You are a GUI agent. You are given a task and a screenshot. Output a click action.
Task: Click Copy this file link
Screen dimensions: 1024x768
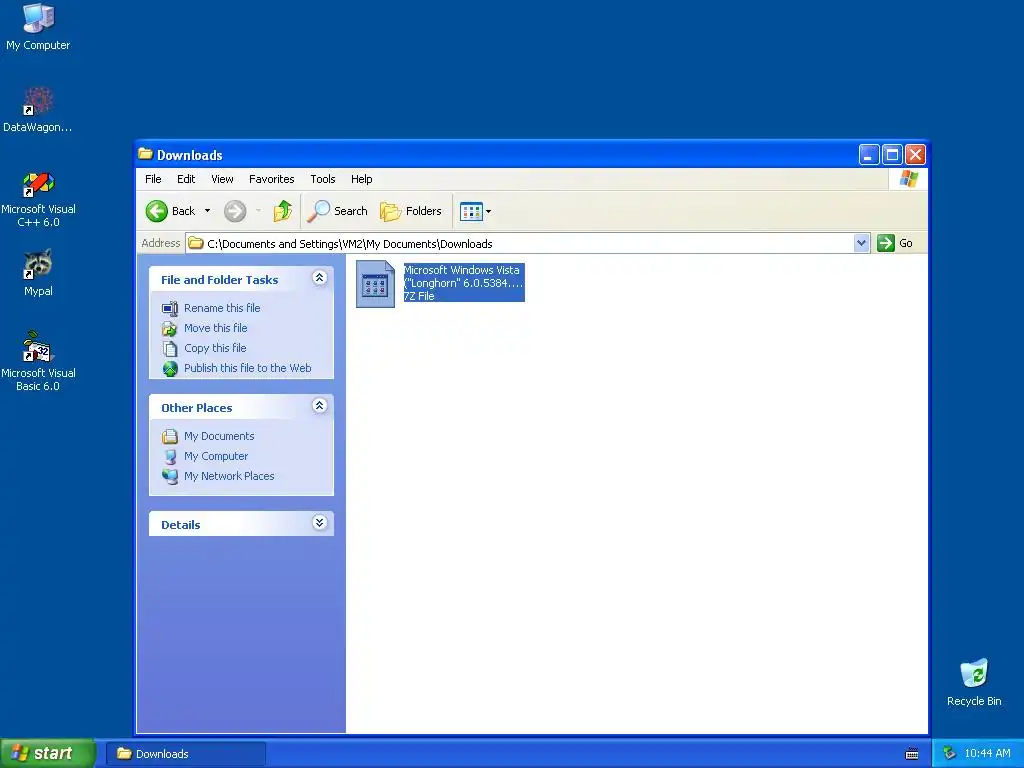[x=215, y=348]
